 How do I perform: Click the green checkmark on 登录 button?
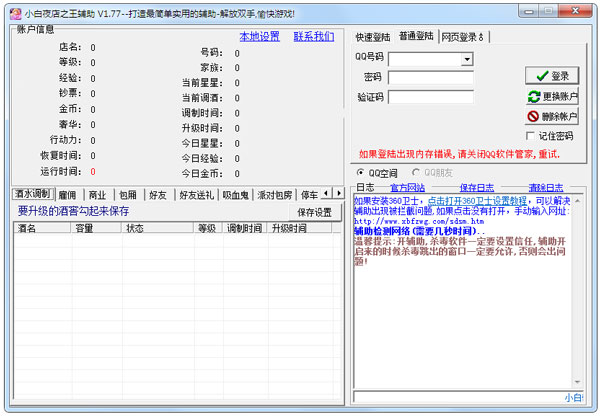pos(542,76)
